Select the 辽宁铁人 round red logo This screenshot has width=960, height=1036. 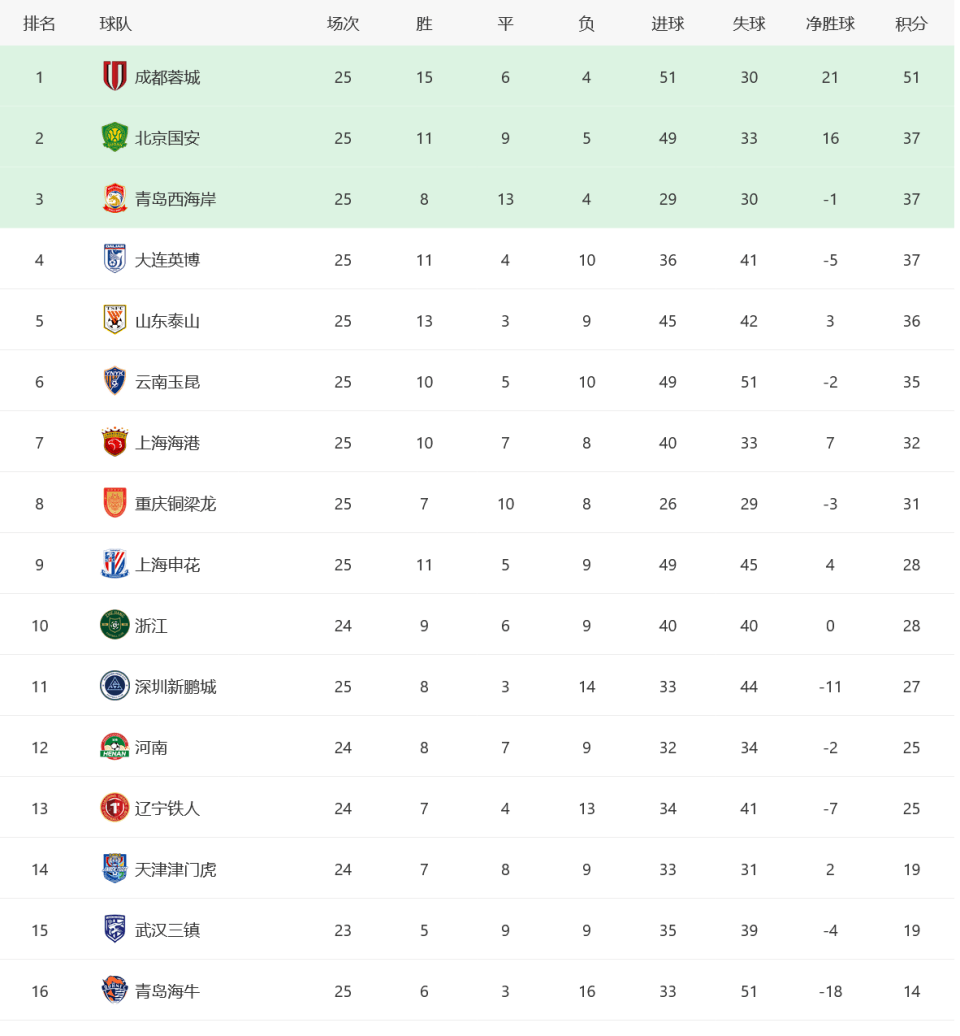tap(115, 808)
